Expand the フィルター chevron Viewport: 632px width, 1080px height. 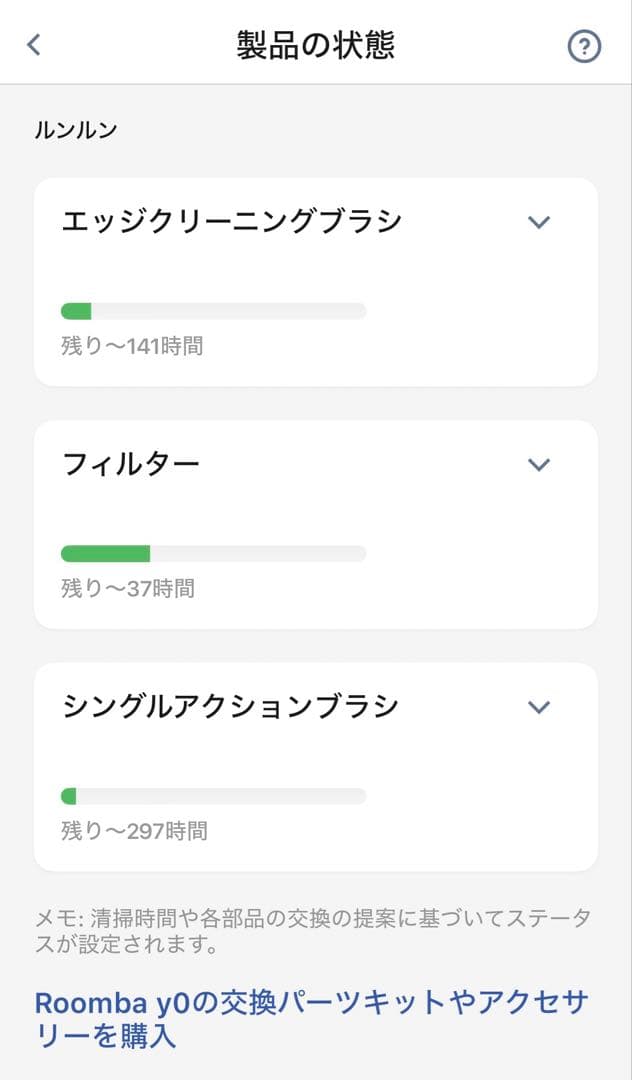pyautogui.click(x=539, y=464)
